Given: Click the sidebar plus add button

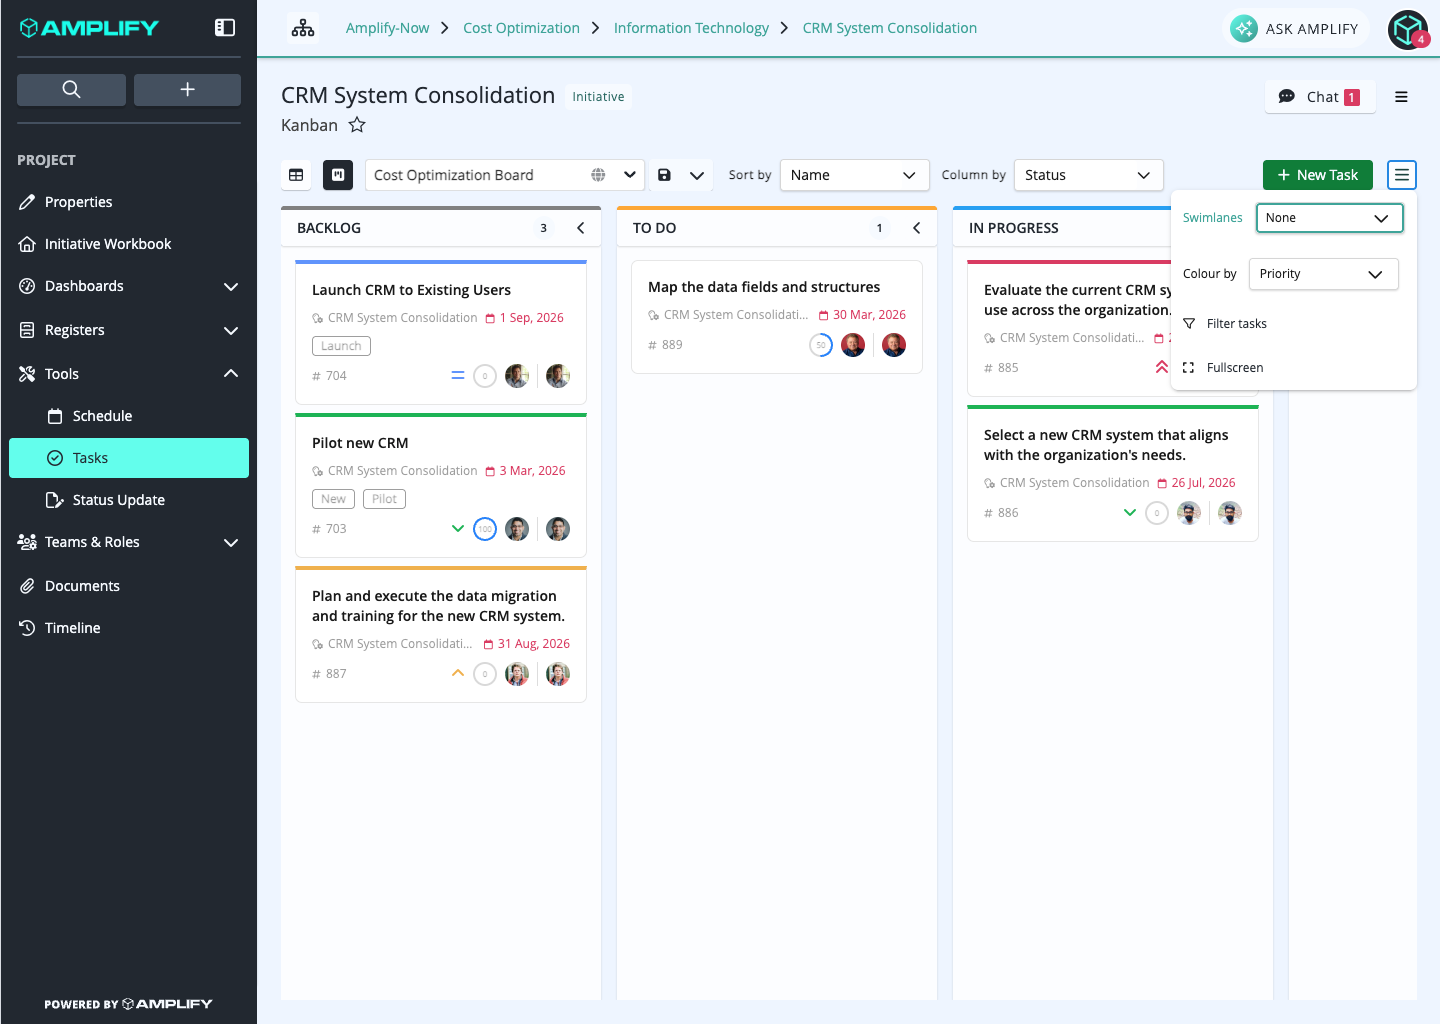Looking at the screenshot, I should 187,89.
